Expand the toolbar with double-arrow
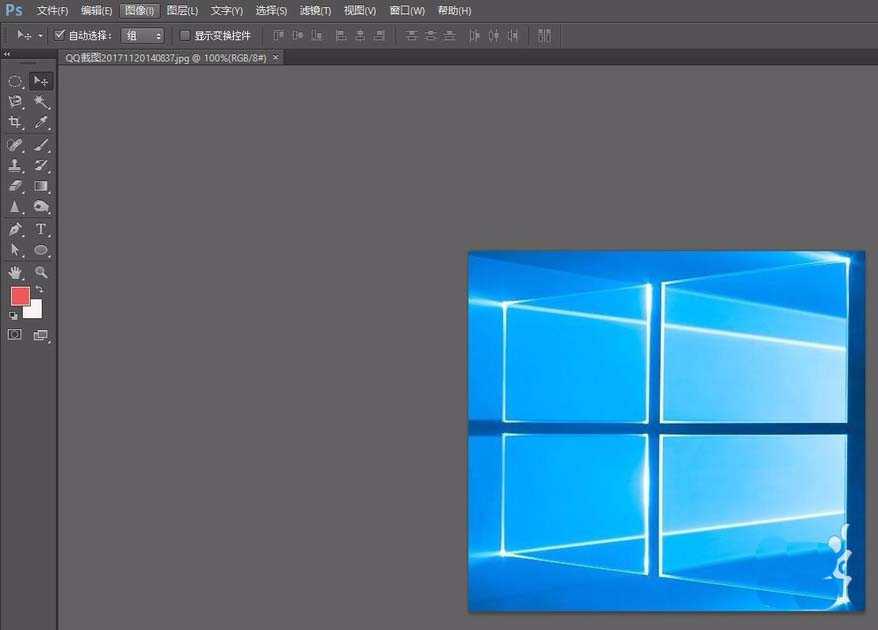 click(7, 54)
